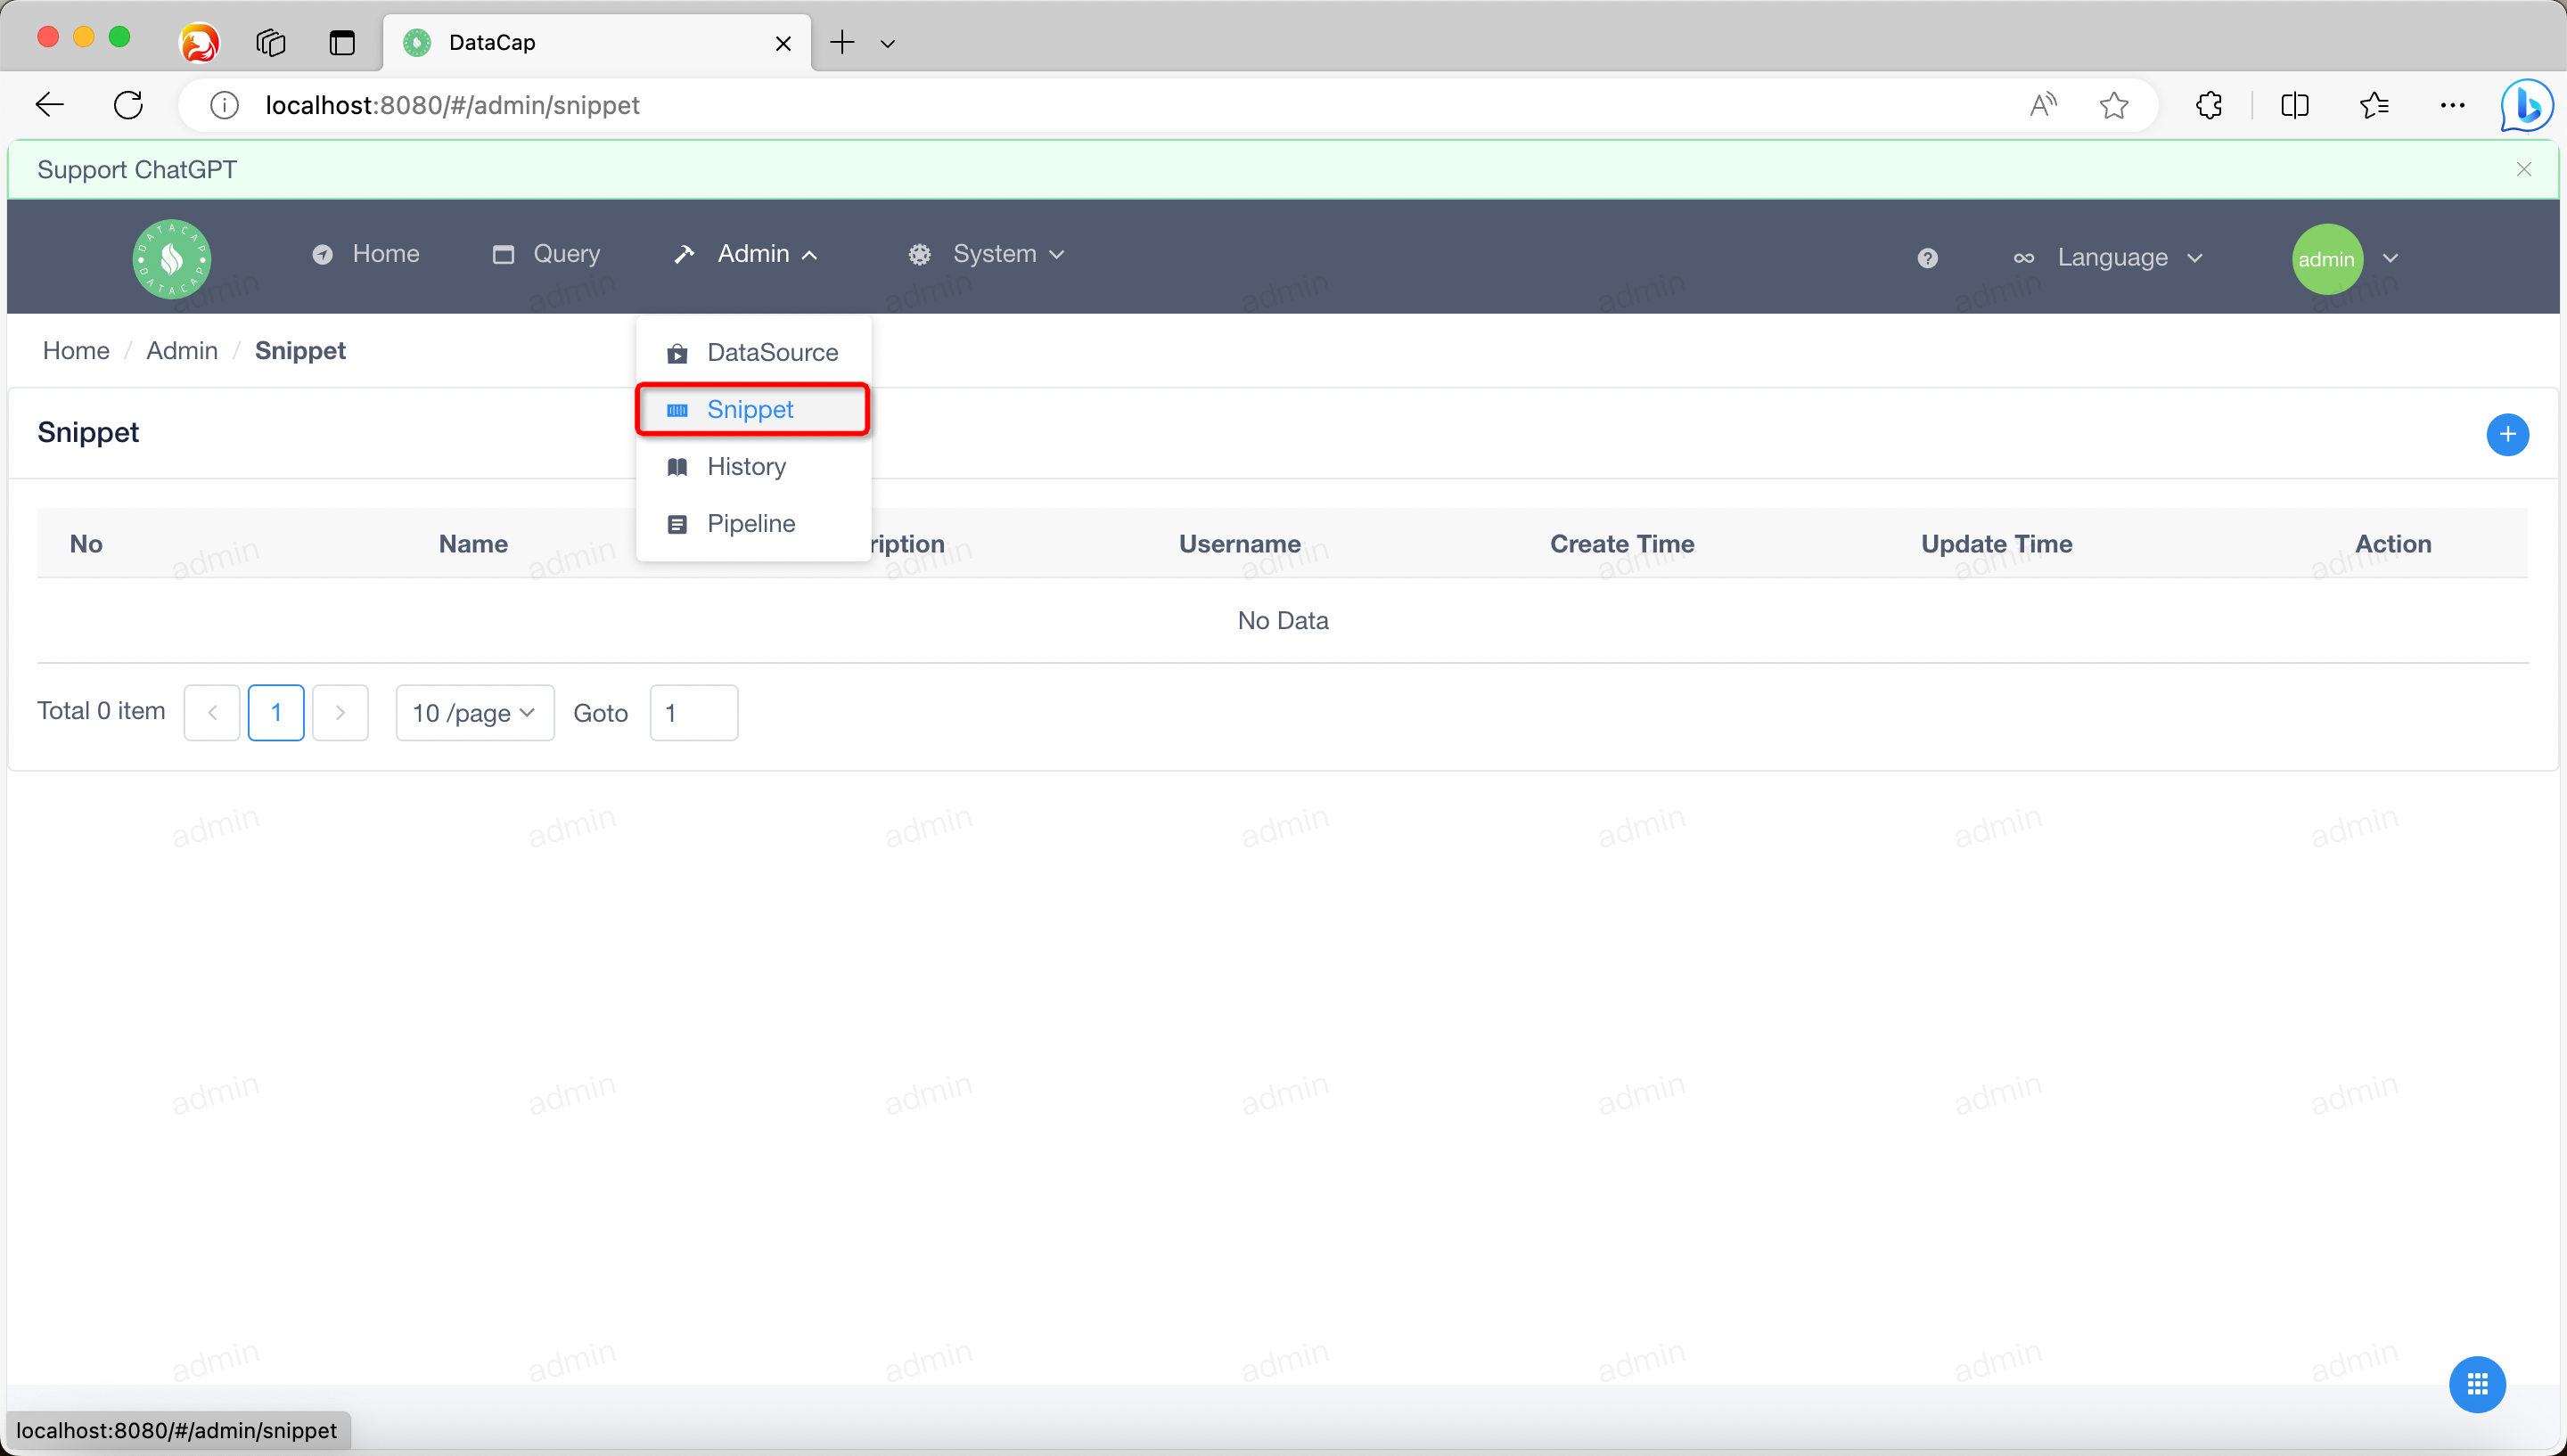The height and width of the screenshot is (1456, 2567).
Task: Toggle vertical tabs icon
Action: 342,43
